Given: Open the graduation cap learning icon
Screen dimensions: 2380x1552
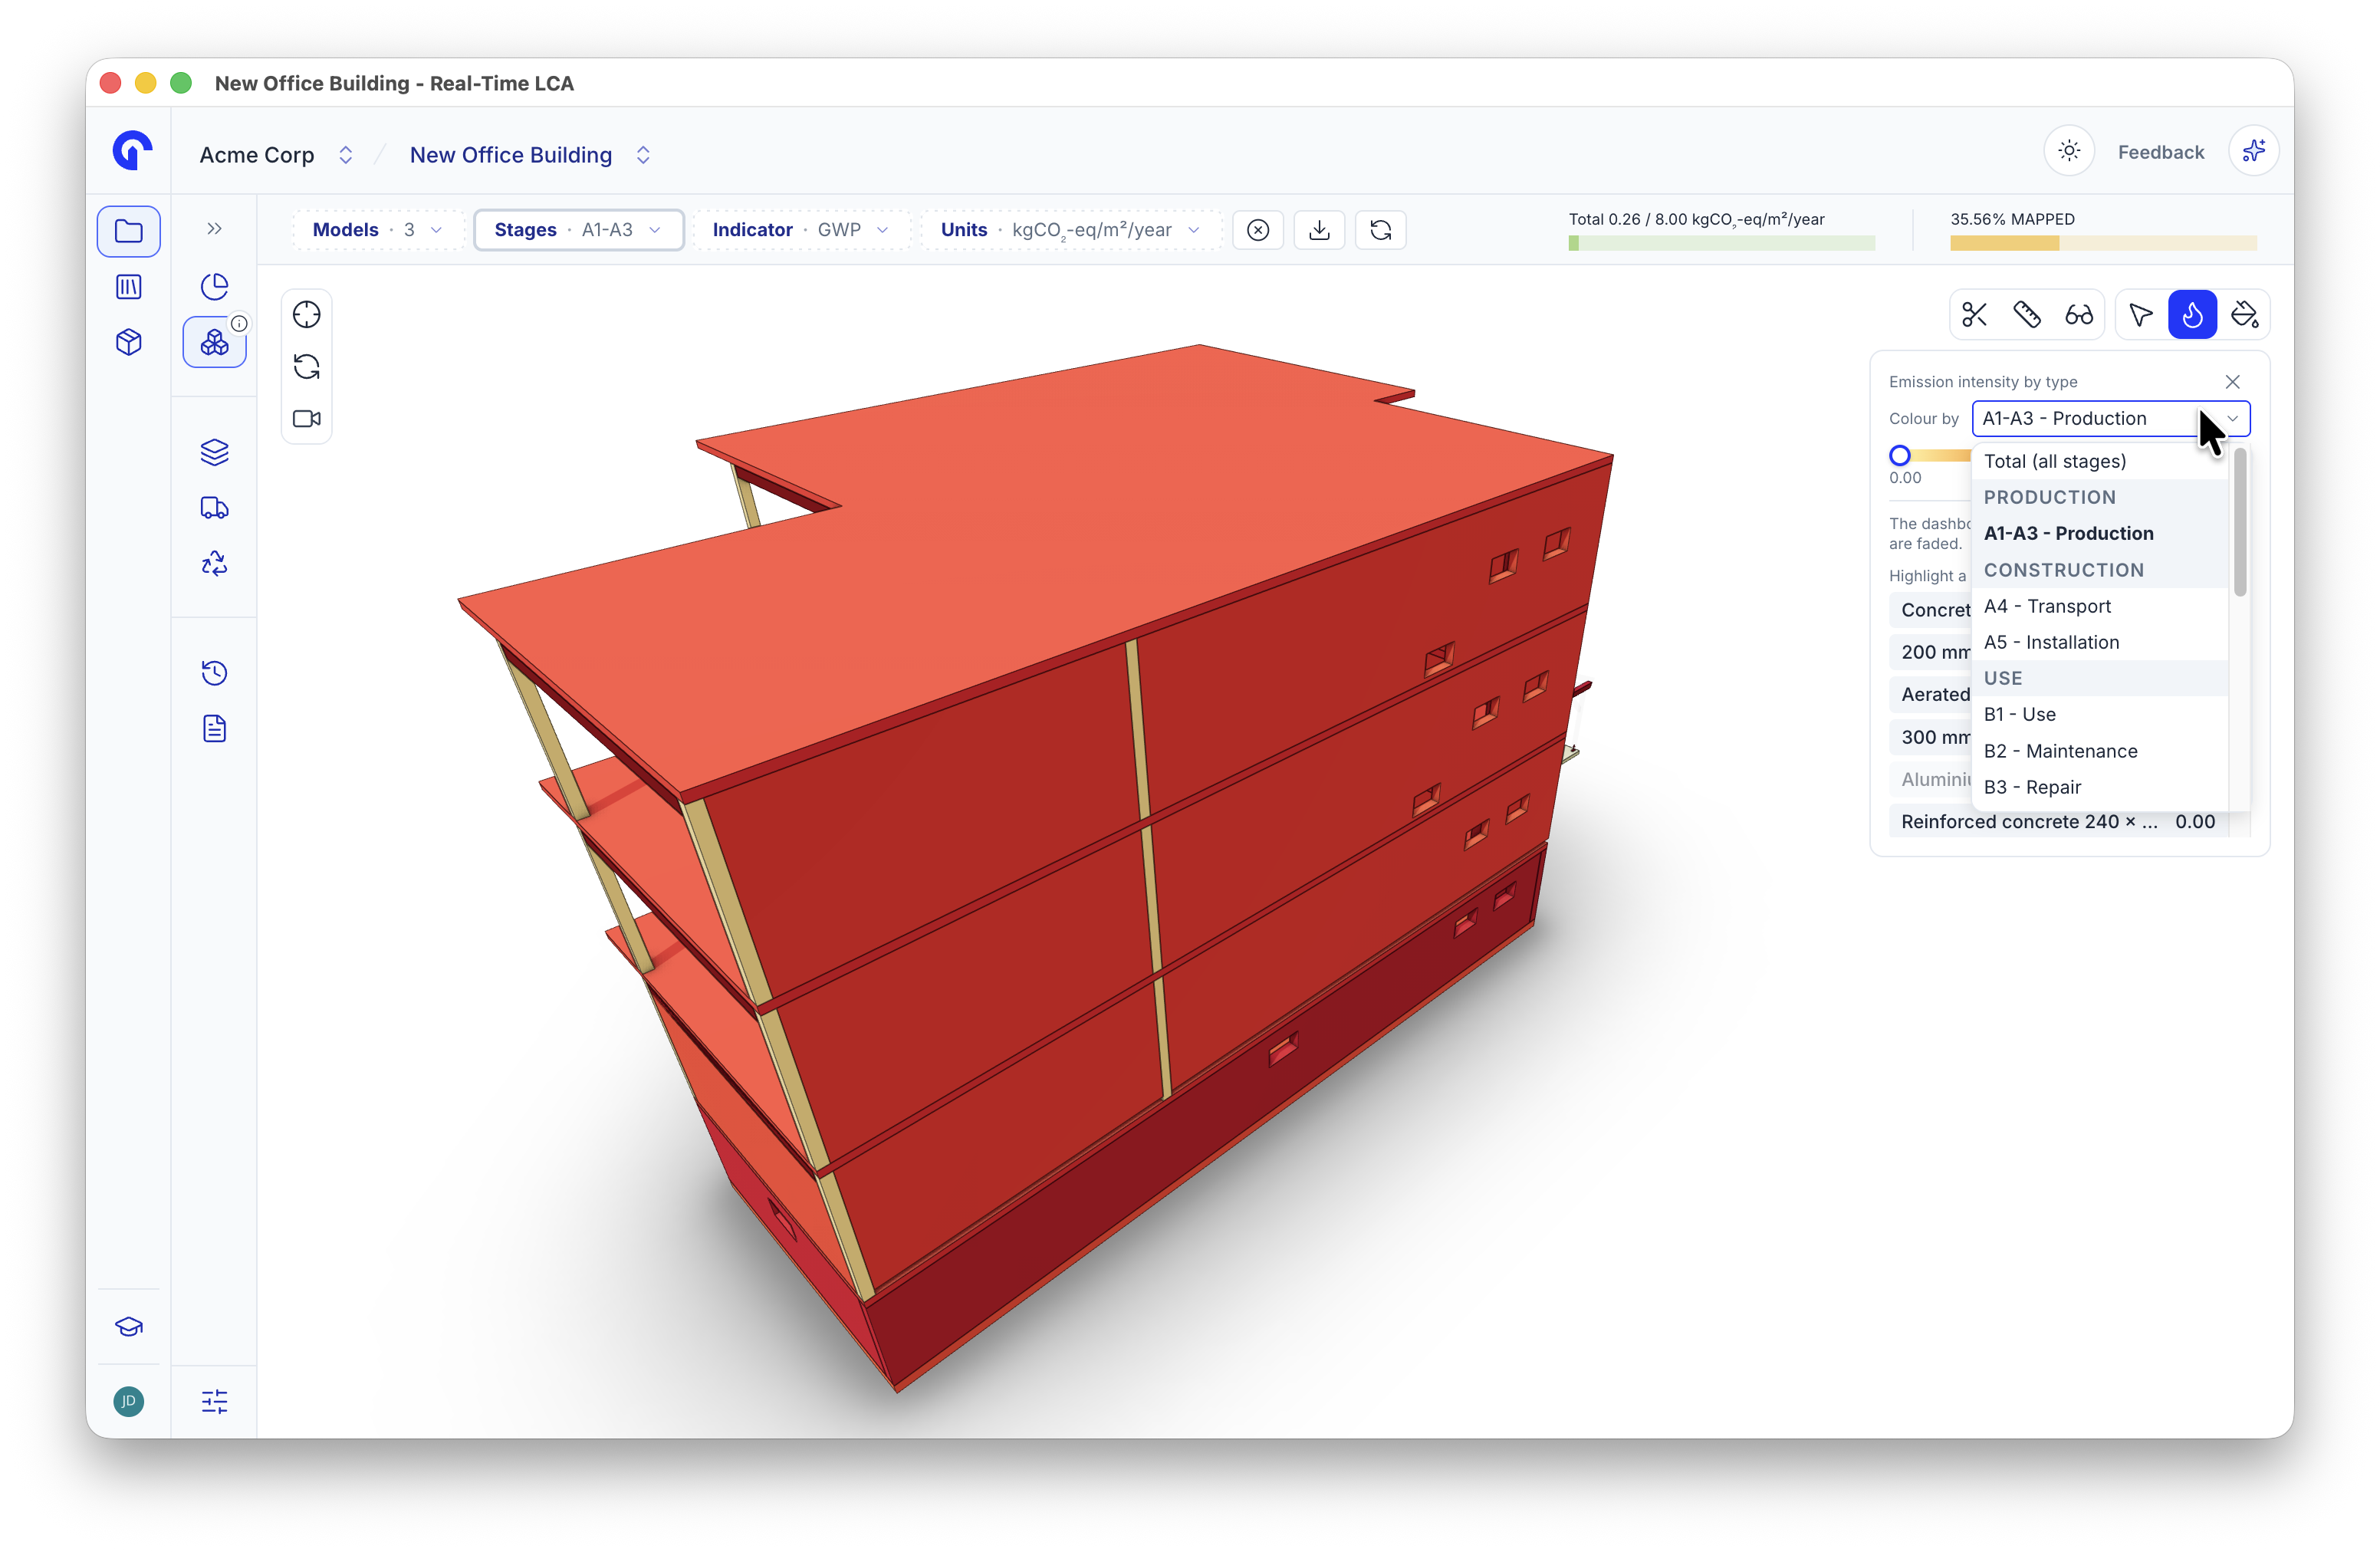Looking at the screenshot, I should [129, 1326].
